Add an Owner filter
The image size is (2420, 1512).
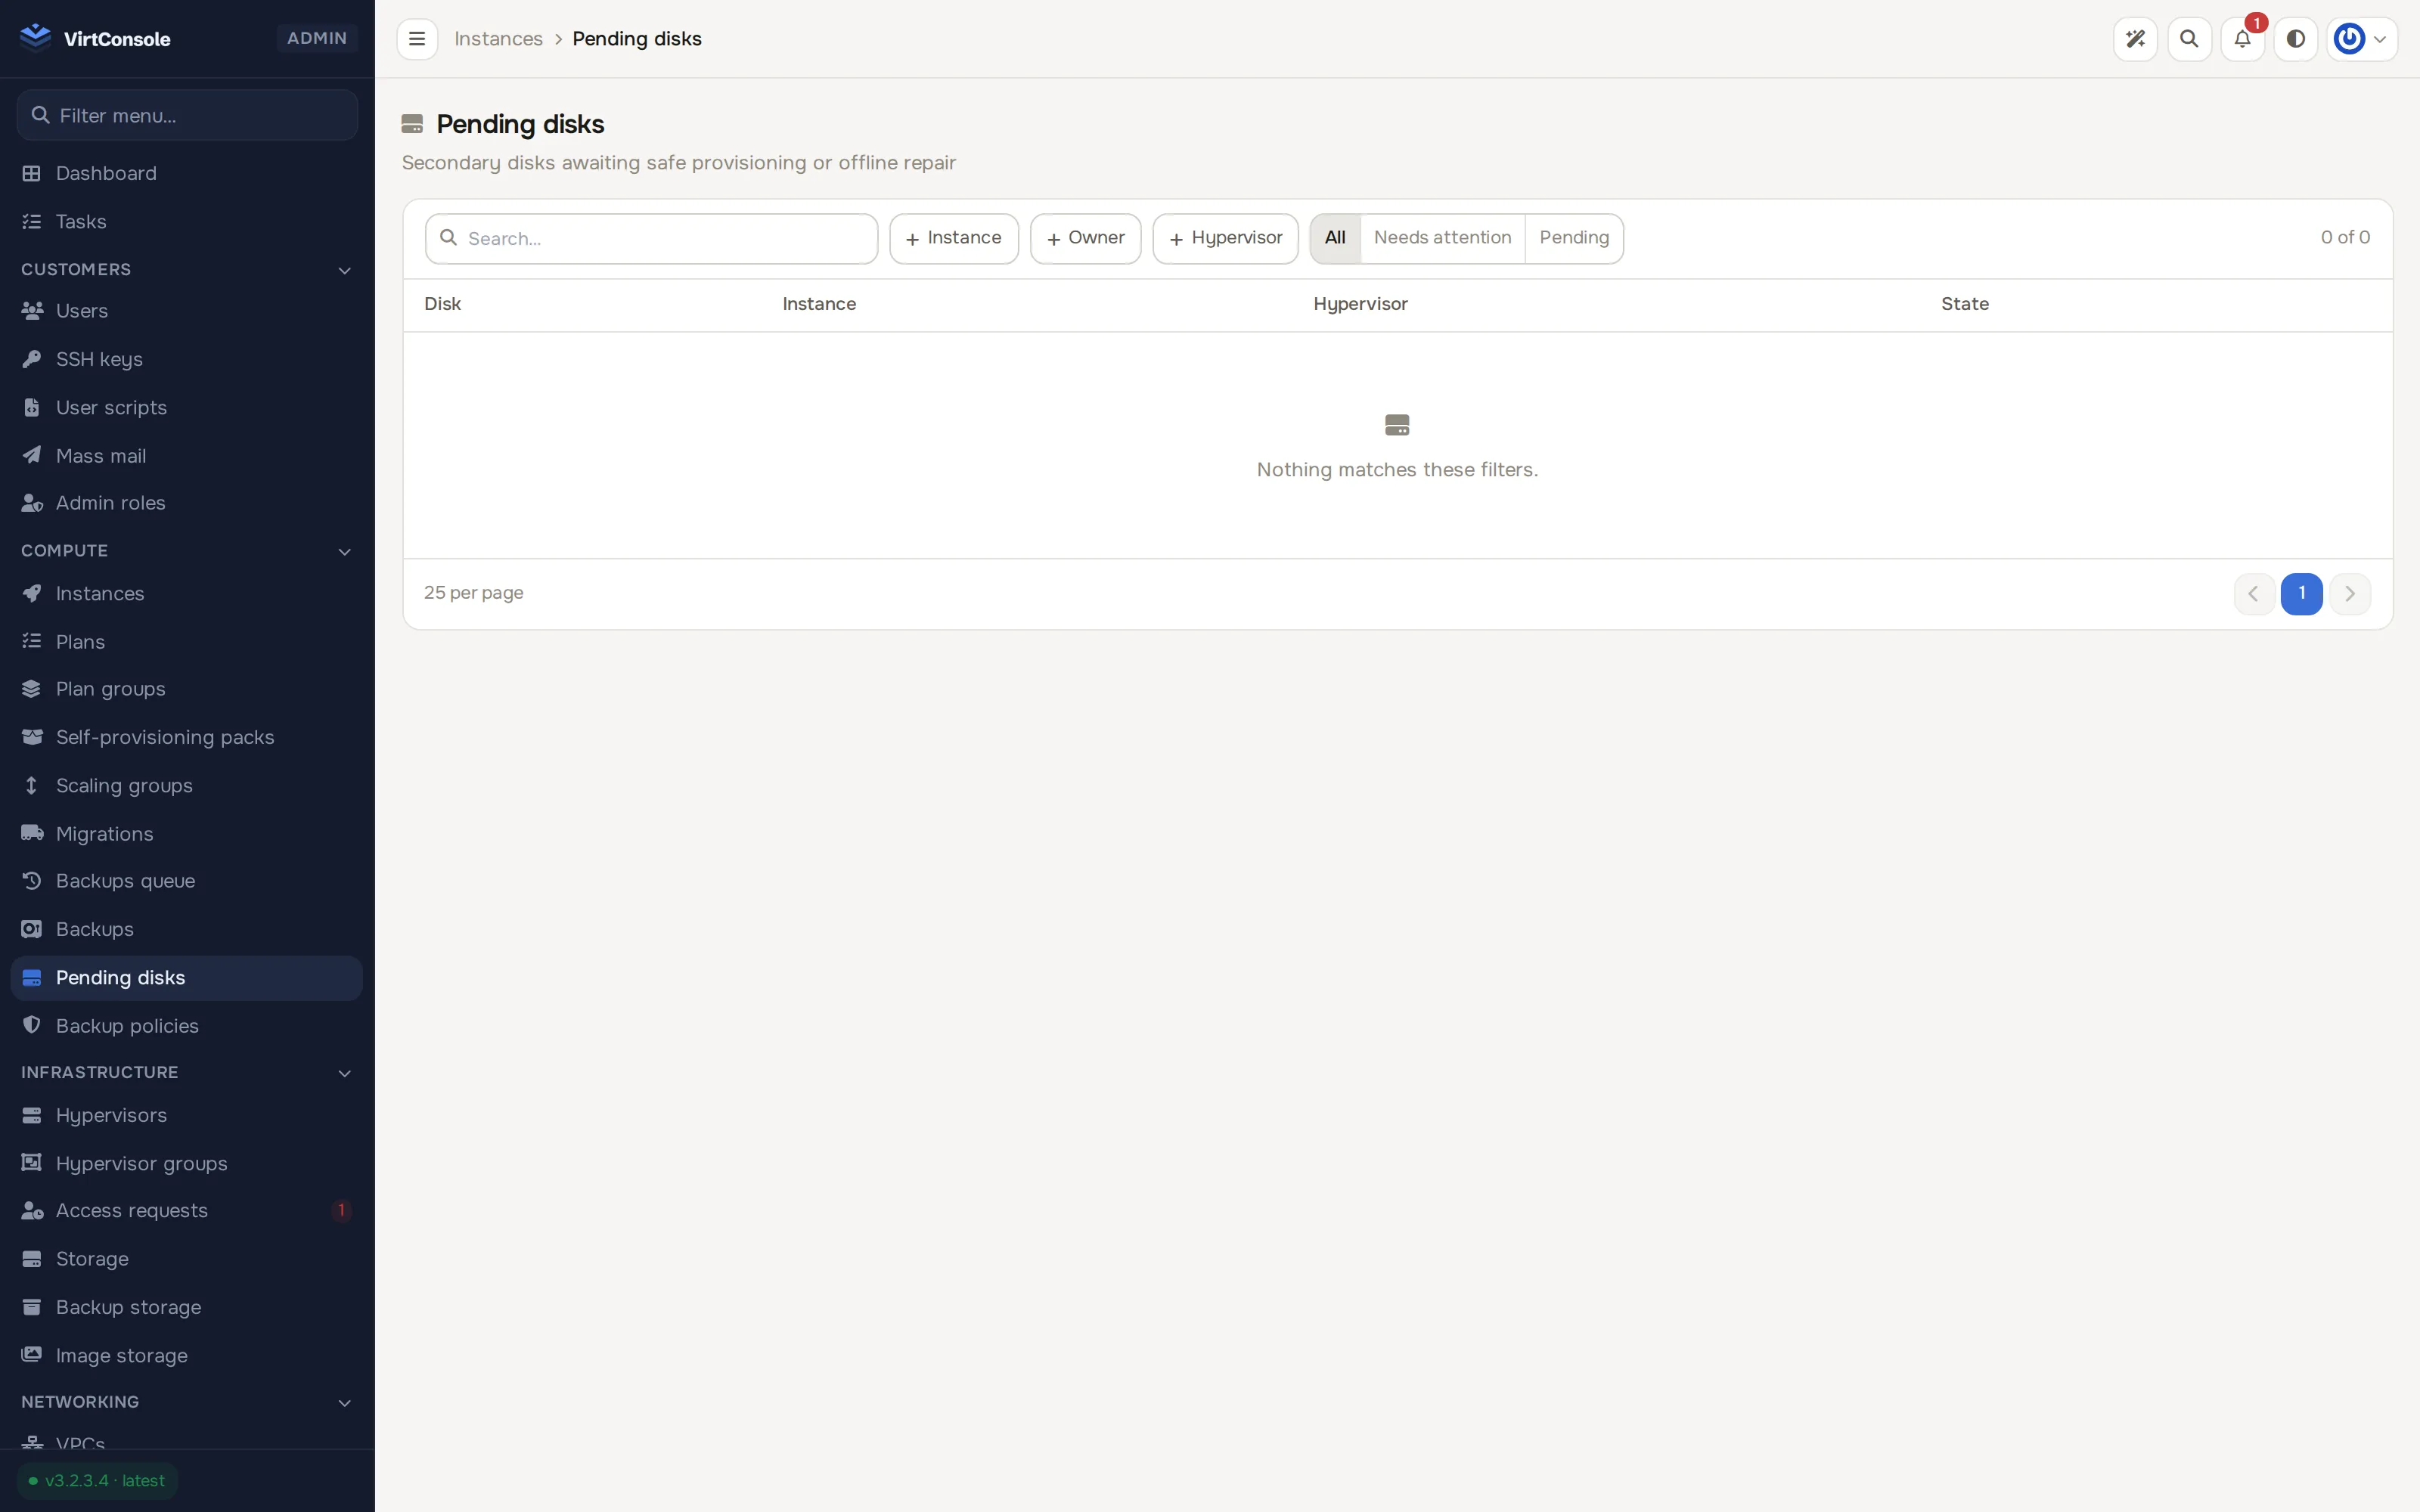[x=1085, y=238]
